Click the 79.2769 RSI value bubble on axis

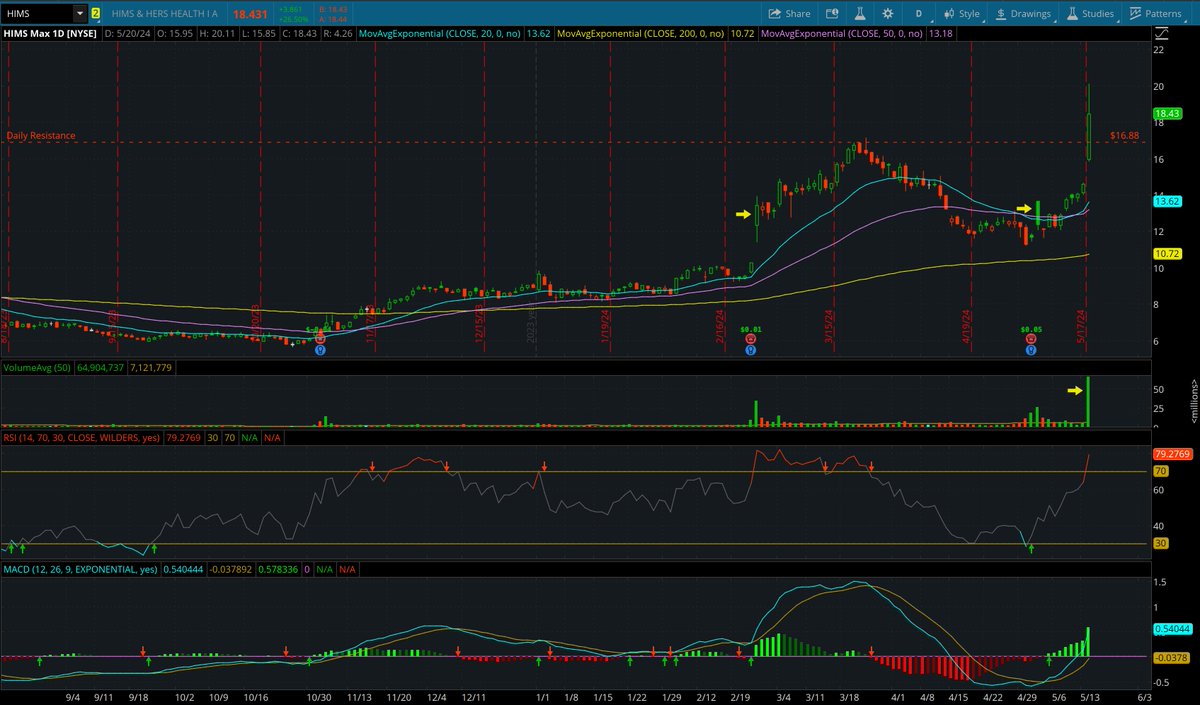coord(1170,453)
